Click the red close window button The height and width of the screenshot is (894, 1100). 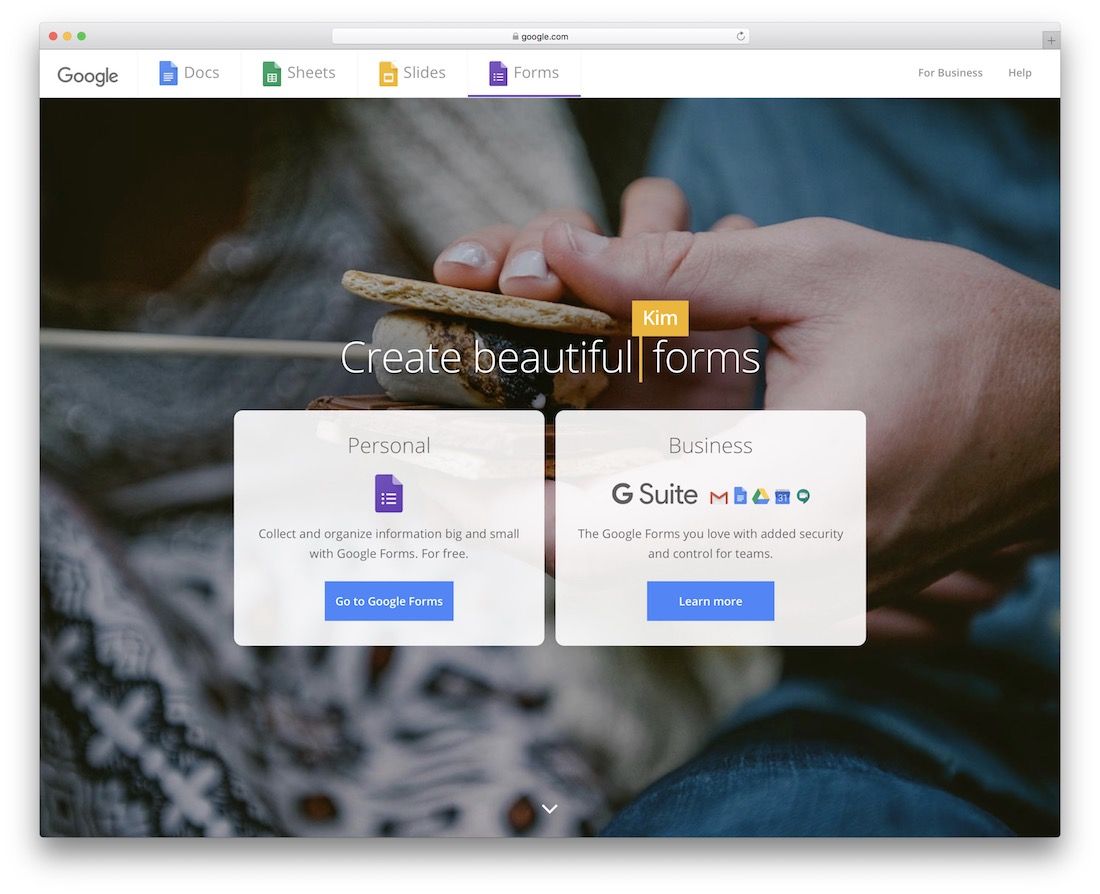coord(53,36)
